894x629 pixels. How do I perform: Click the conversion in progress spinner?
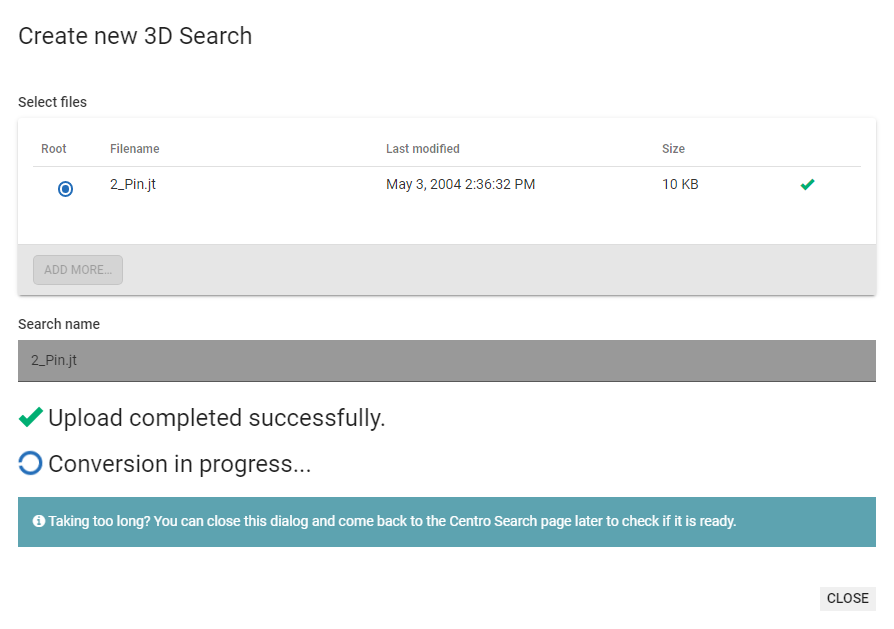[x=30, y=463]
